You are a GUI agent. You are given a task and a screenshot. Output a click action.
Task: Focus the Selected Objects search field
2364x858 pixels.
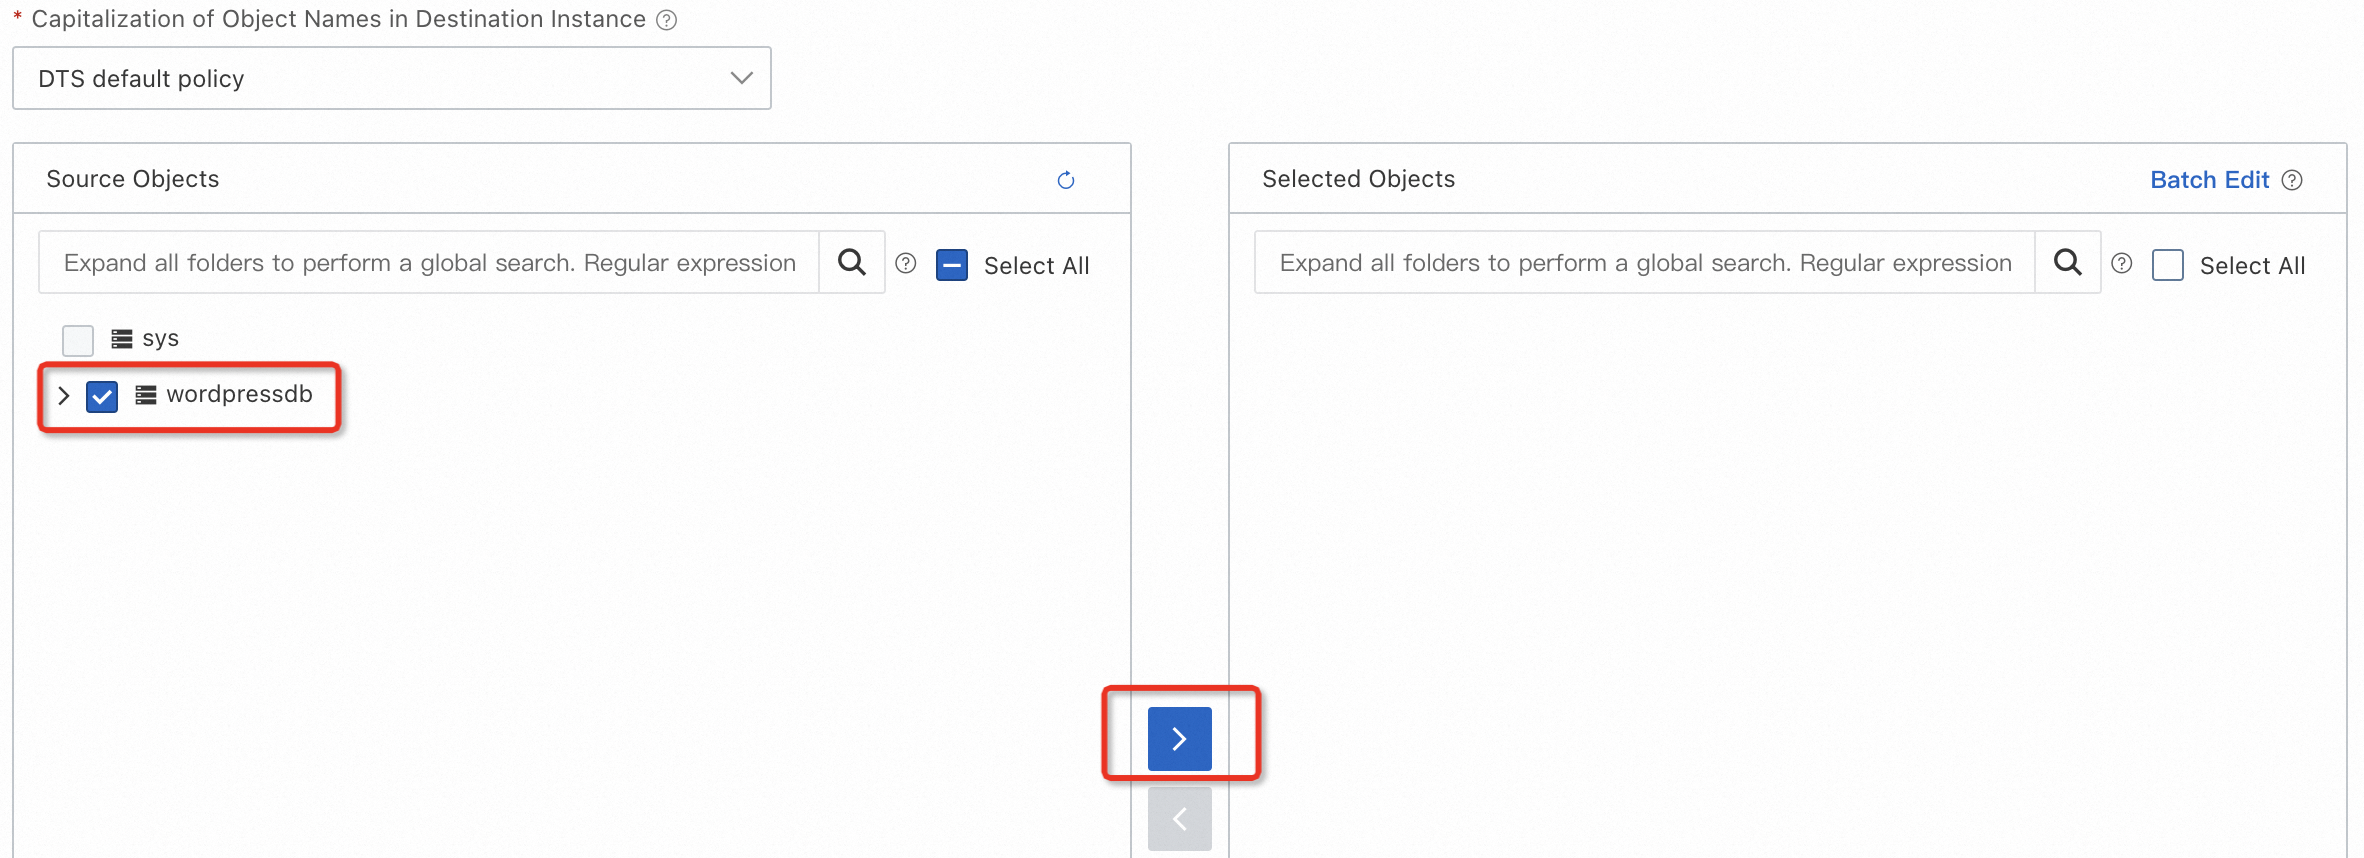pos(1644,263)
